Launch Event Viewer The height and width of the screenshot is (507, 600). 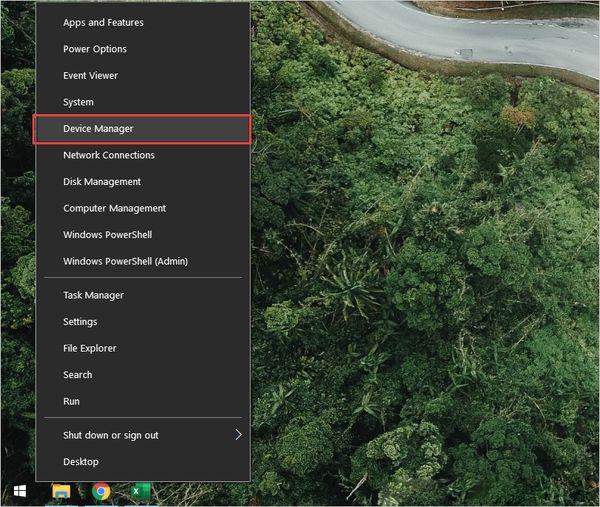[90, 76]
